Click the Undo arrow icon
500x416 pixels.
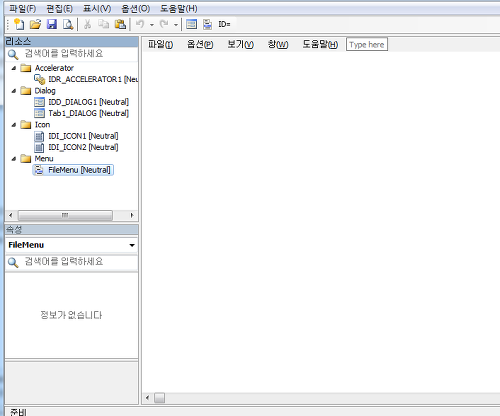tap(140, 24)
